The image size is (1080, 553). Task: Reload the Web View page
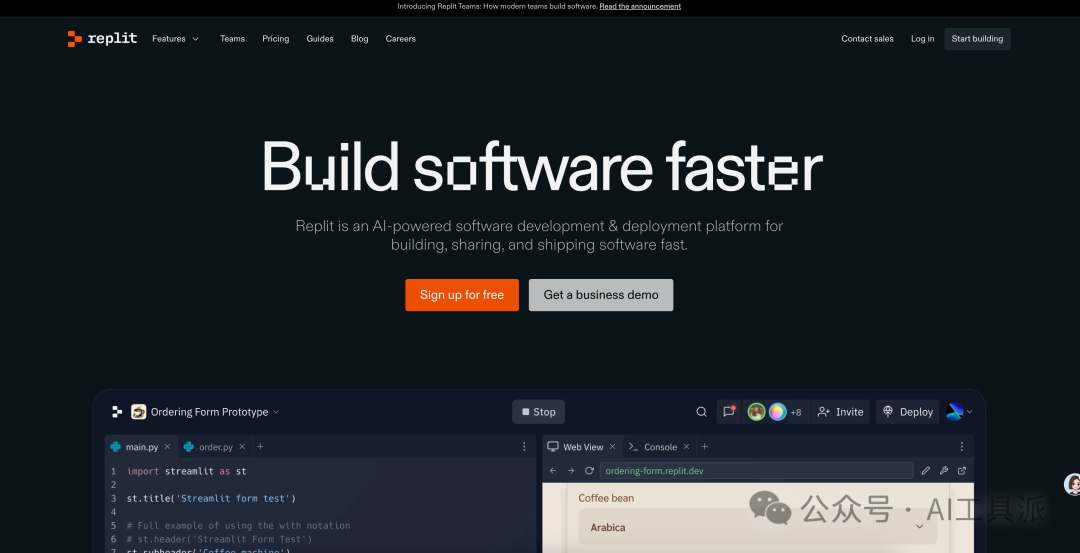click(589, 471)
